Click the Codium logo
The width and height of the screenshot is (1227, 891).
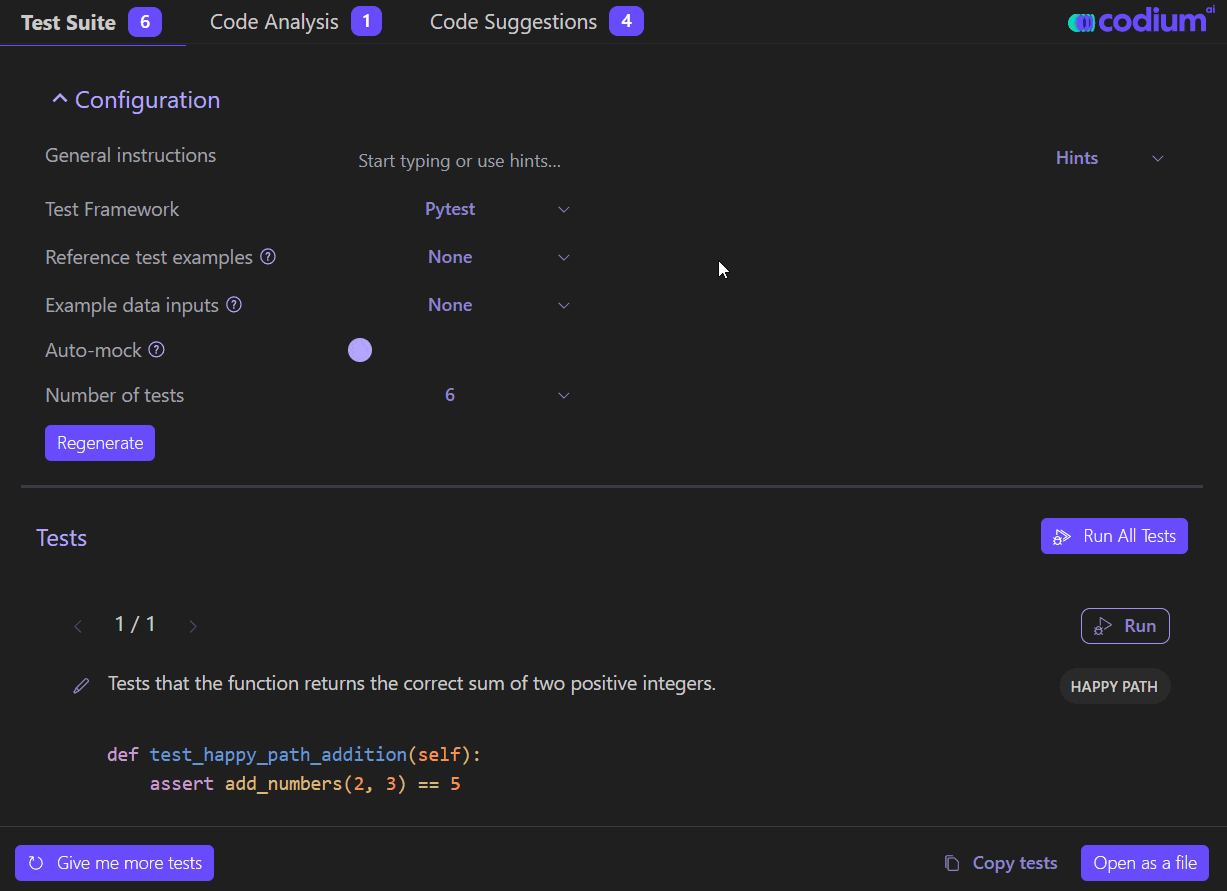click(1141, 19)
